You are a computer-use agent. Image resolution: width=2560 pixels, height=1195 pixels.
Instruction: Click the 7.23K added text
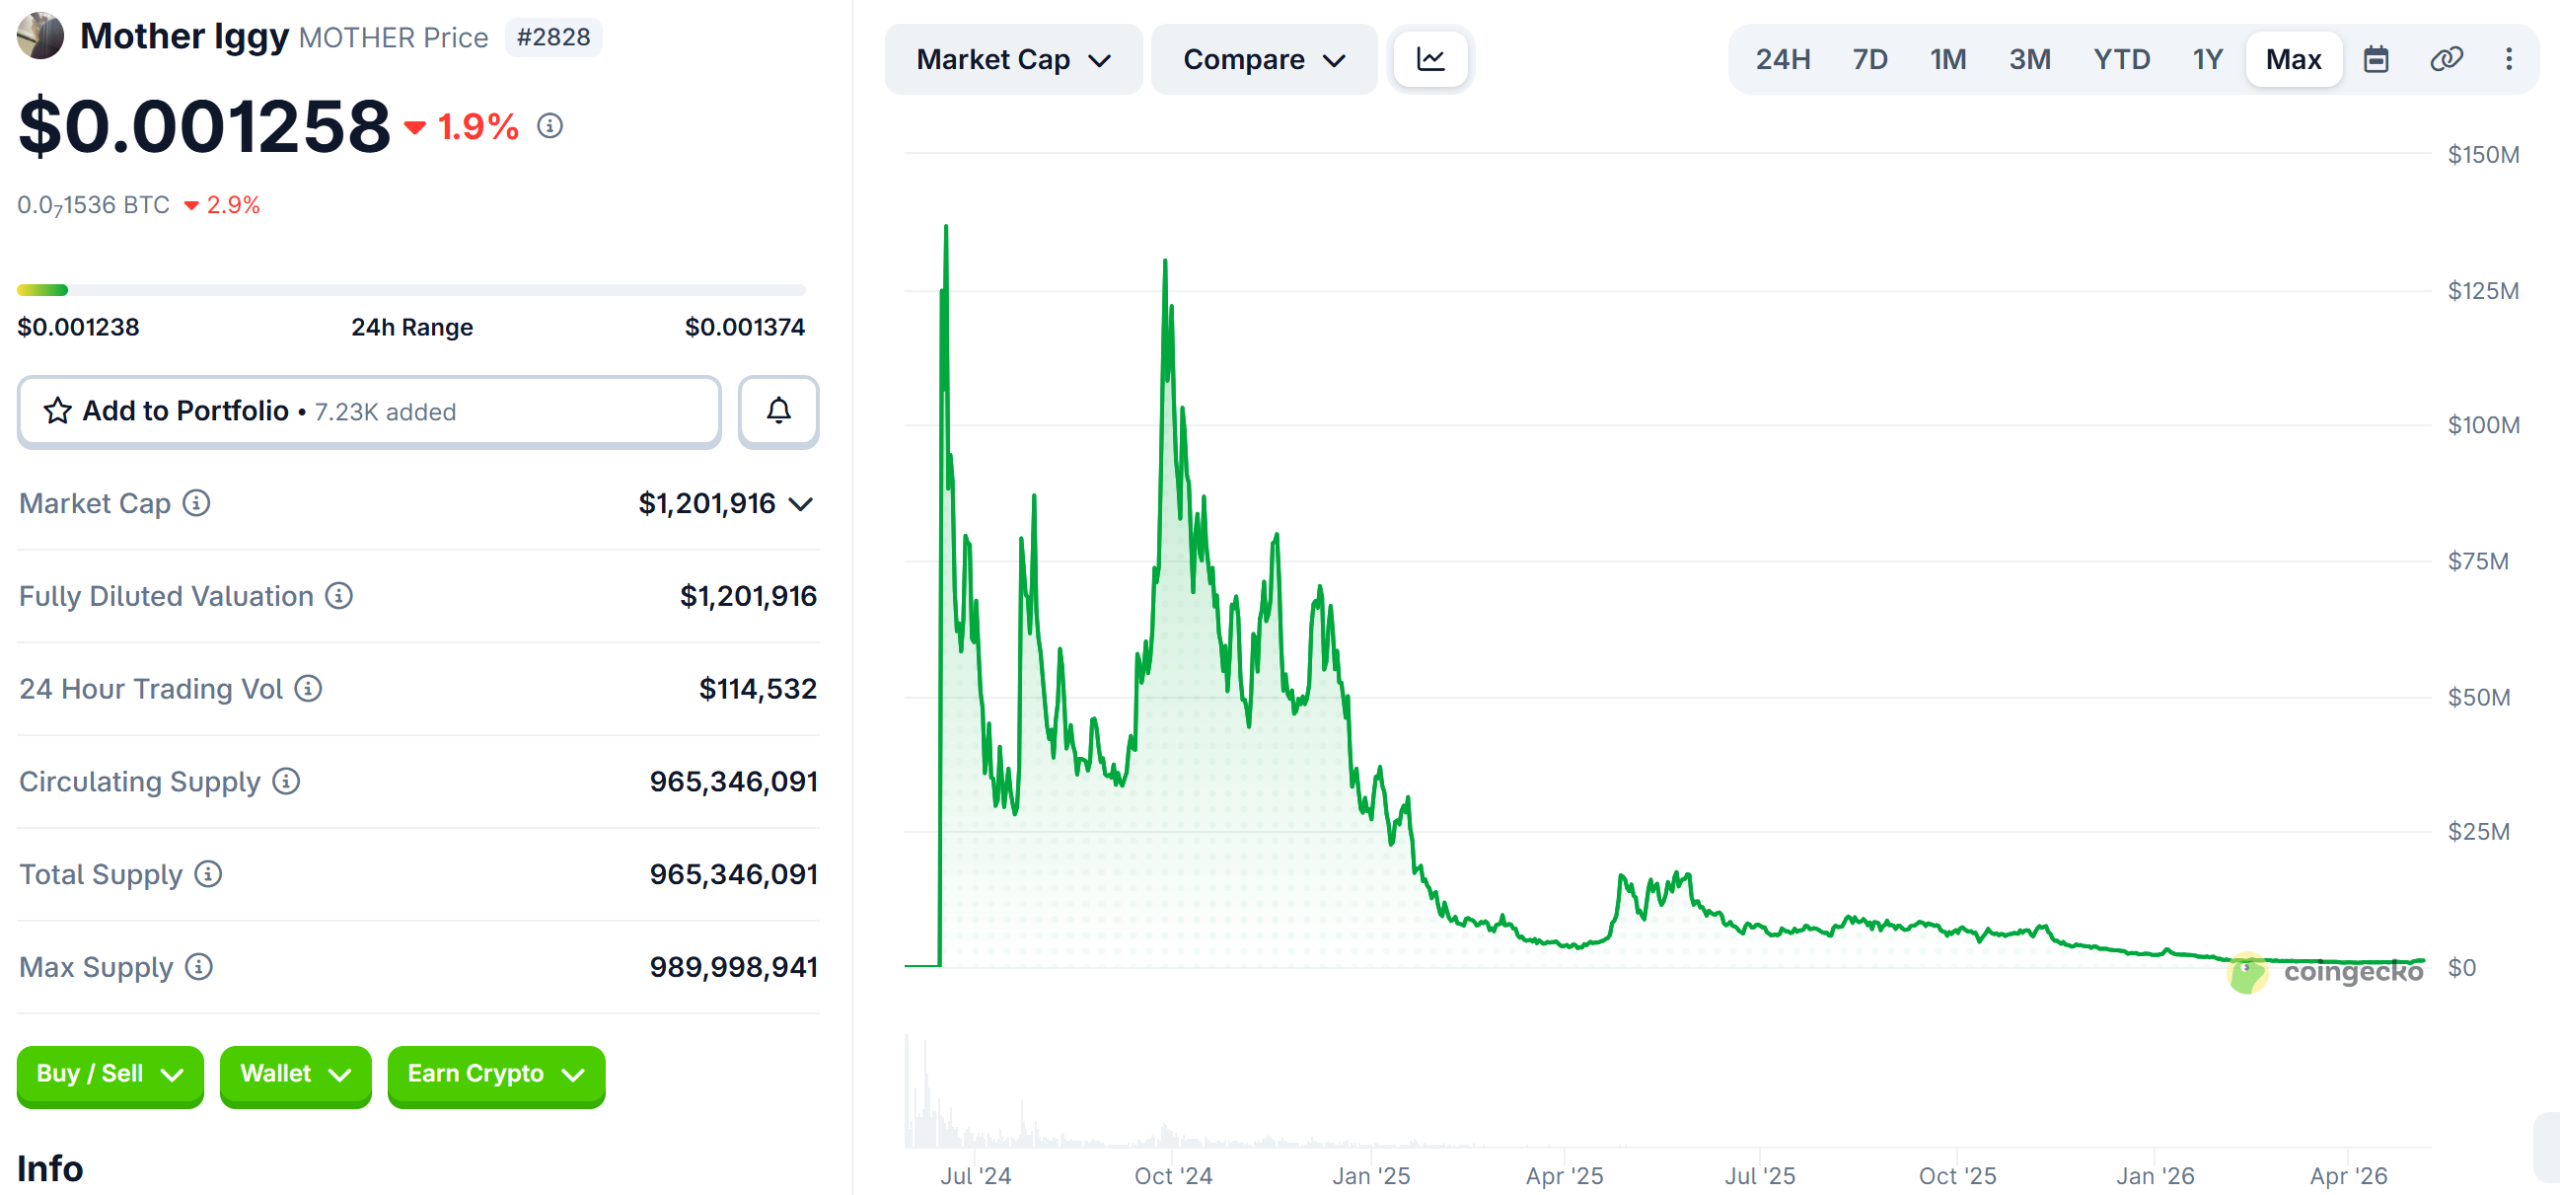(x=385, y=412)
